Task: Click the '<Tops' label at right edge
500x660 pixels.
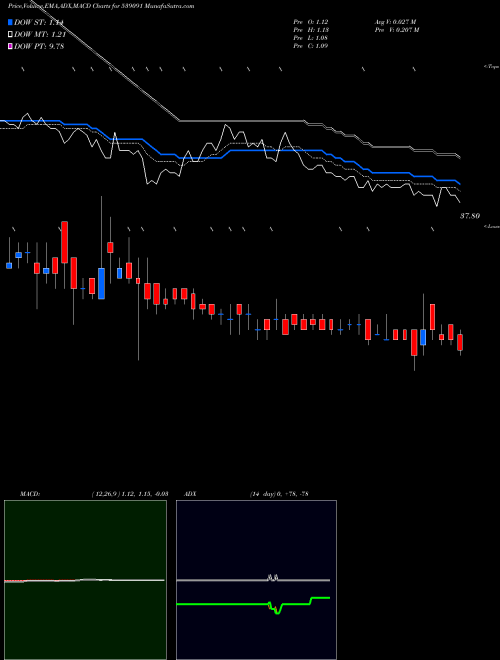Action: (492, 67)
